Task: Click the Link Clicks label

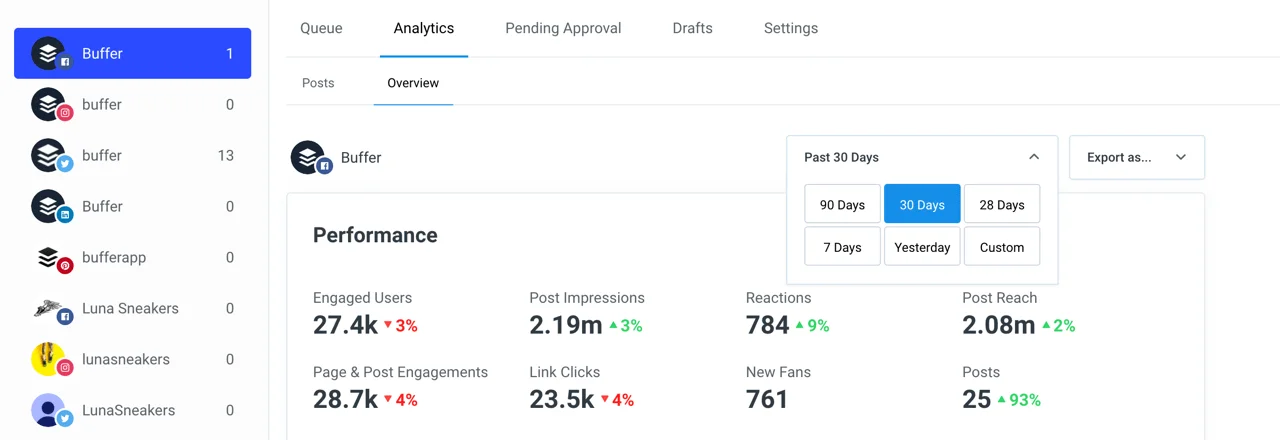Action: 565,372
